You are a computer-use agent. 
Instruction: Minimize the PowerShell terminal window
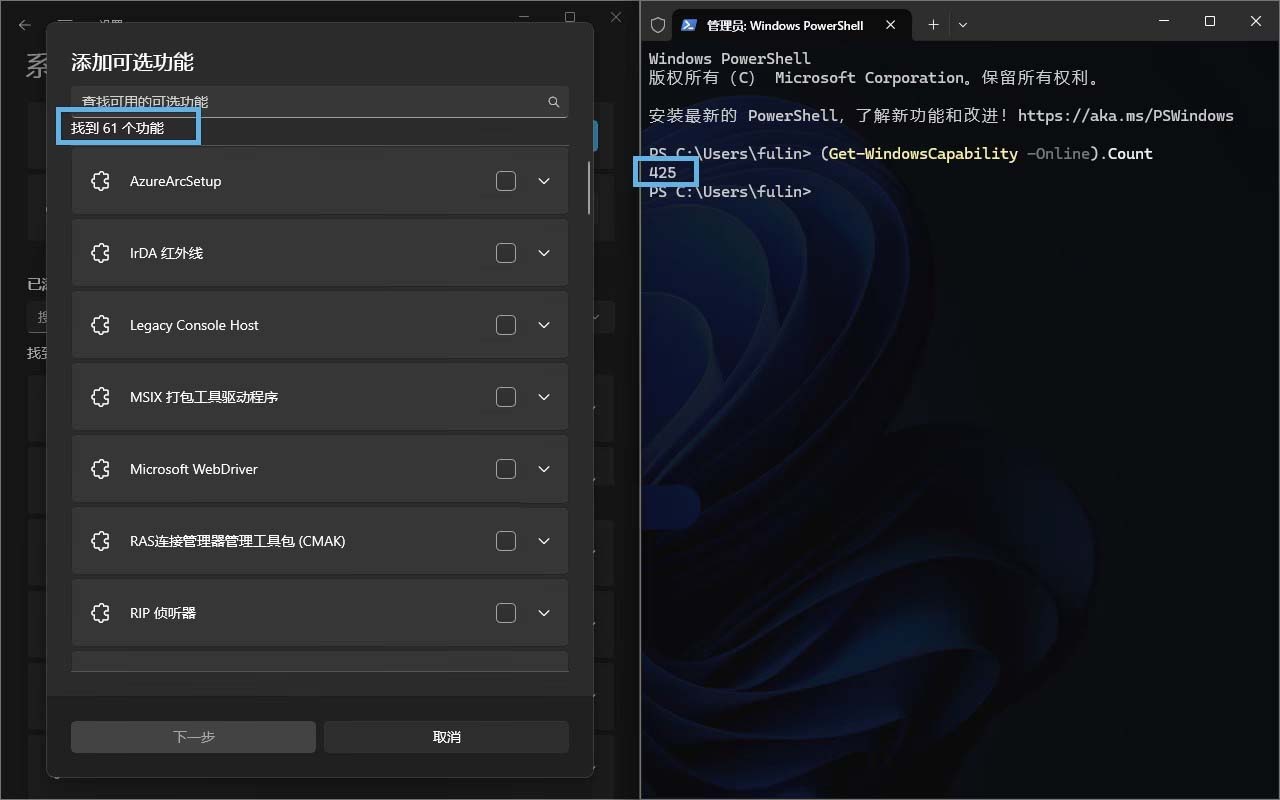[x=1164, y=21]
